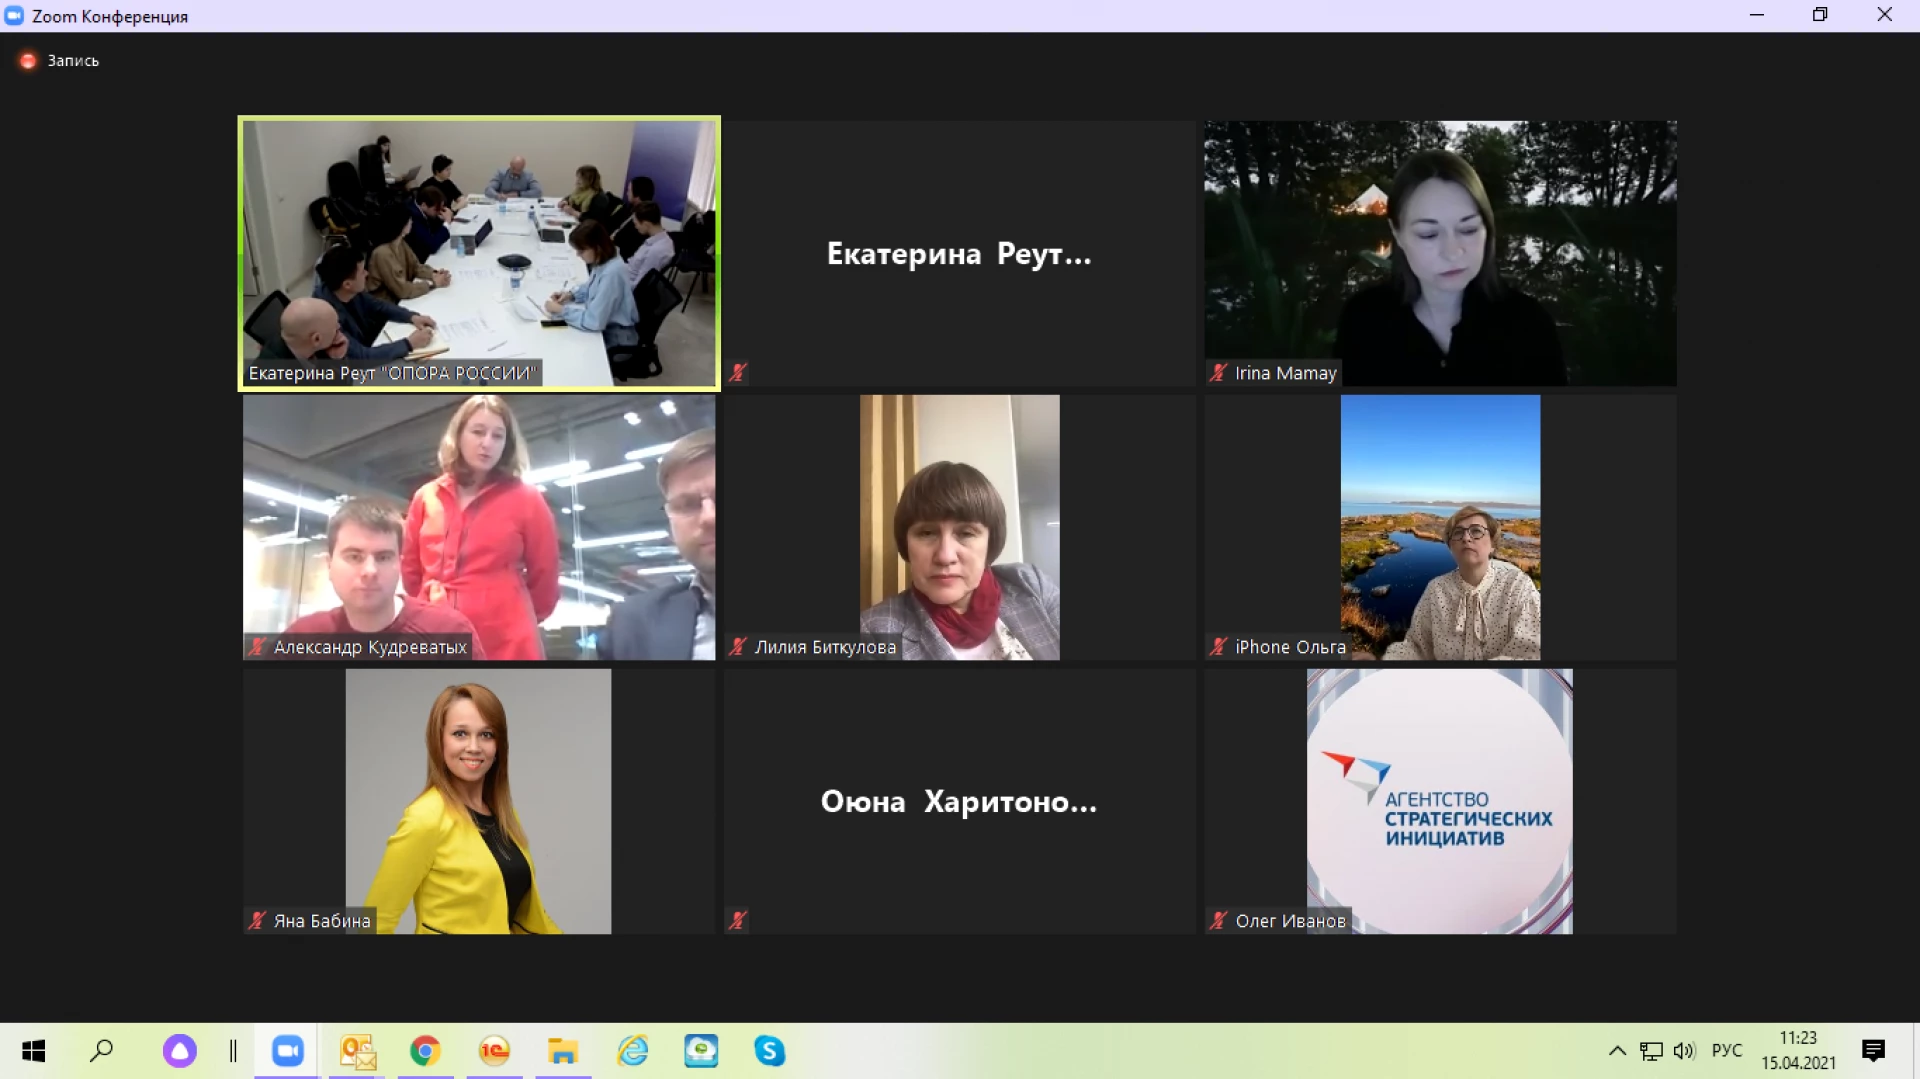Click the 'iPhone Ольга' name label
The height and width of the screenshot is (1079, 1920).
click(1290, 647)
